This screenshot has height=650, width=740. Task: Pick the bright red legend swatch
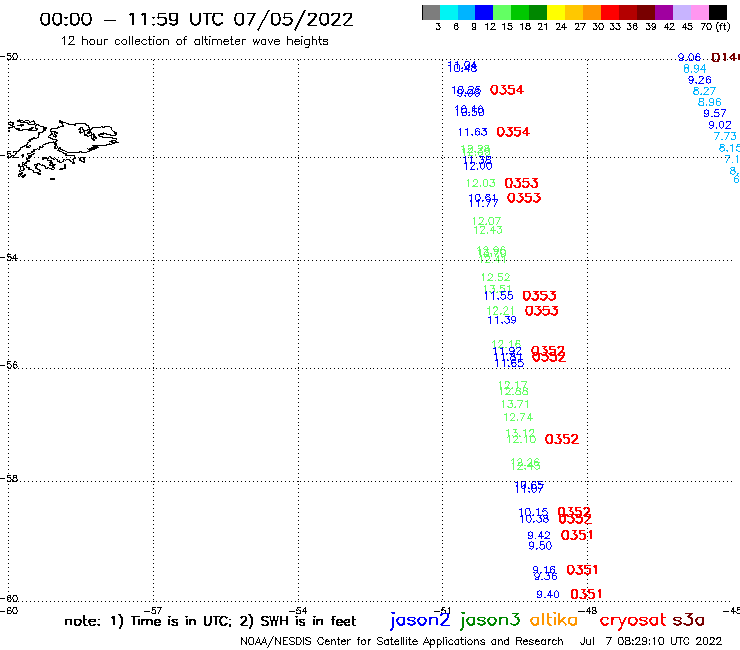point(610,12)
